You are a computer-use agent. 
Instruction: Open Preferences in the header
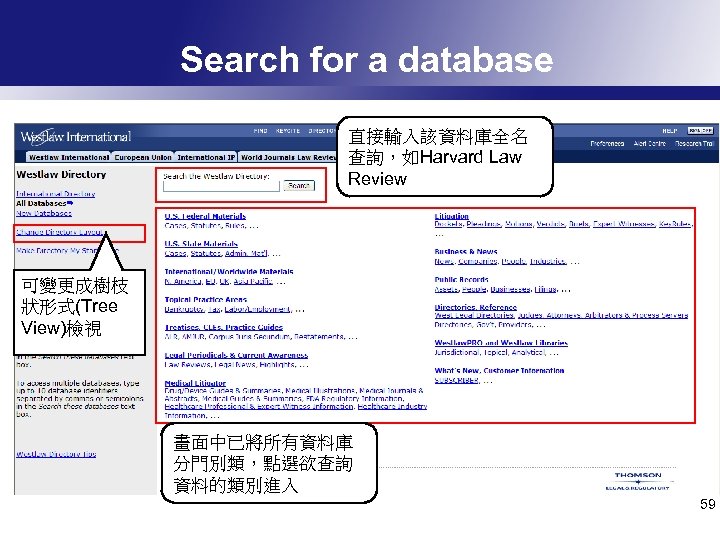607,144
